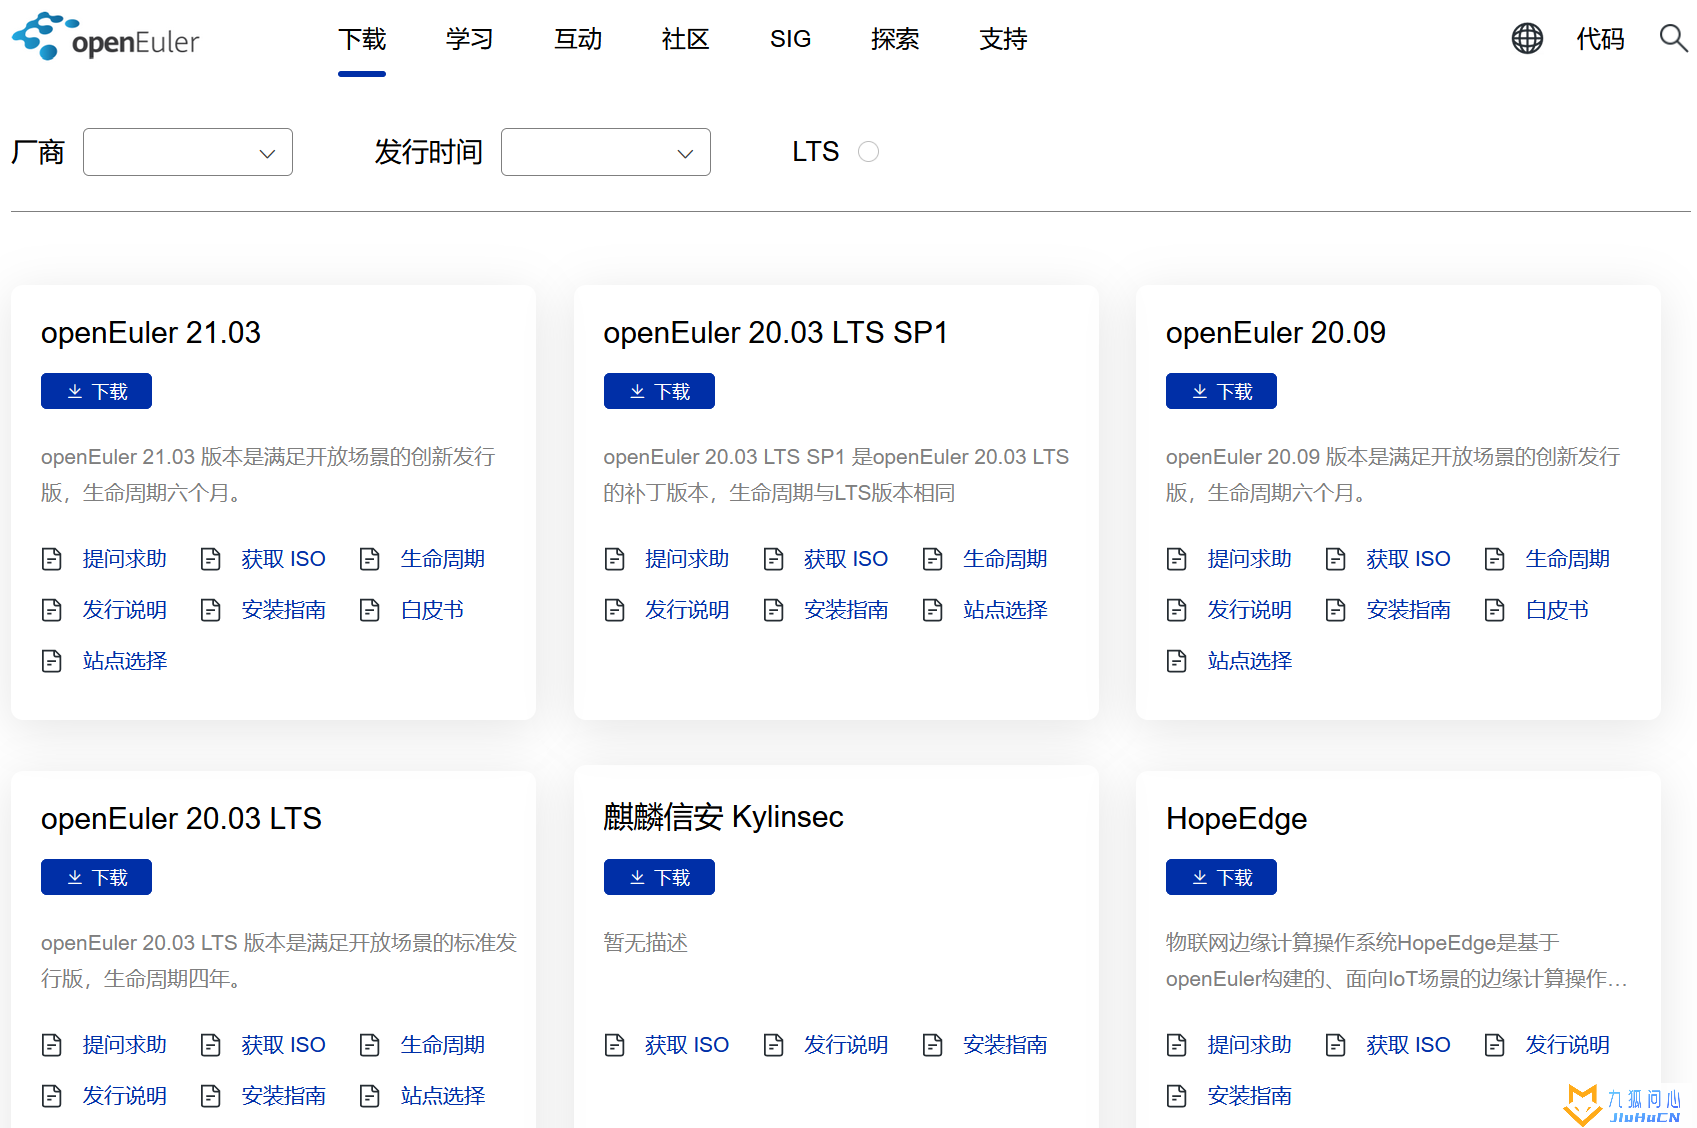The image size is (1697, 1128).
Task: Click document icon beside 站点选择 in 20.03 LTS SP1
Action: (933, 610)
